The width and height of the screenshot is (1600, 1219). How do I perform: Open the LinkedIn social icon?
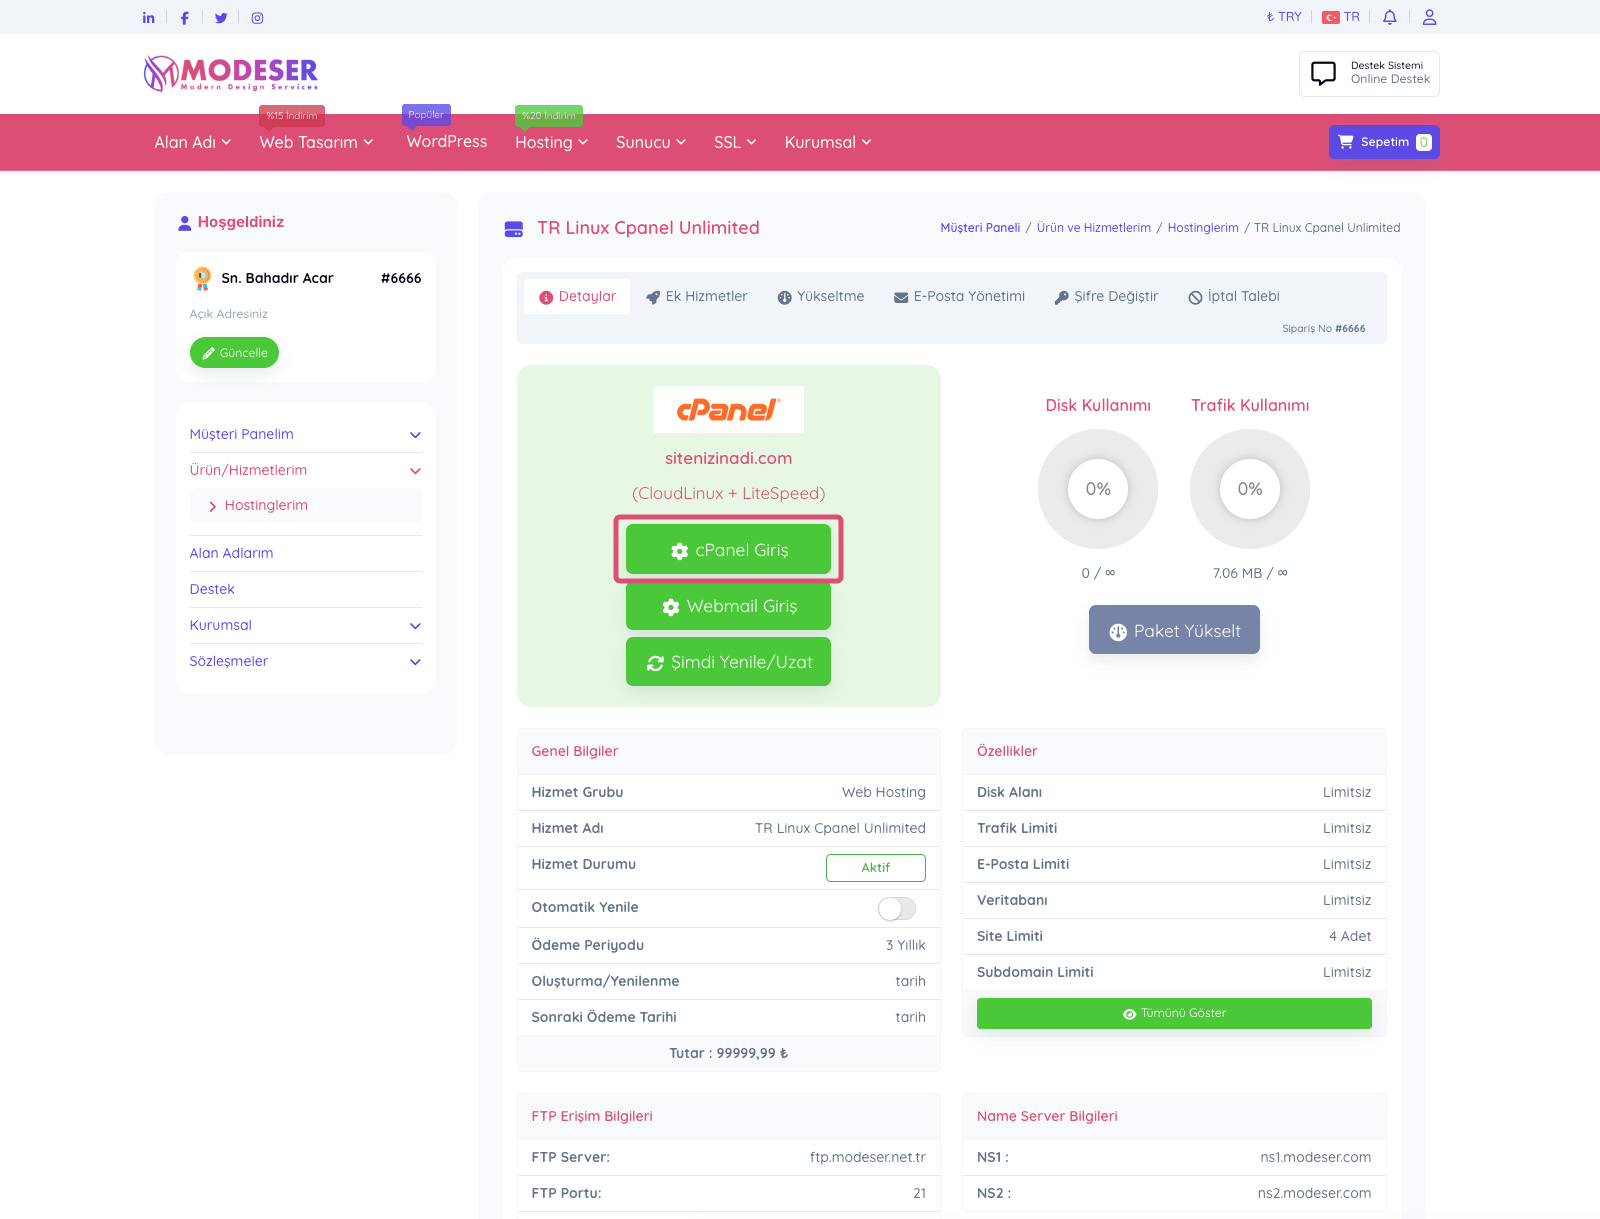tap(149, 17)
